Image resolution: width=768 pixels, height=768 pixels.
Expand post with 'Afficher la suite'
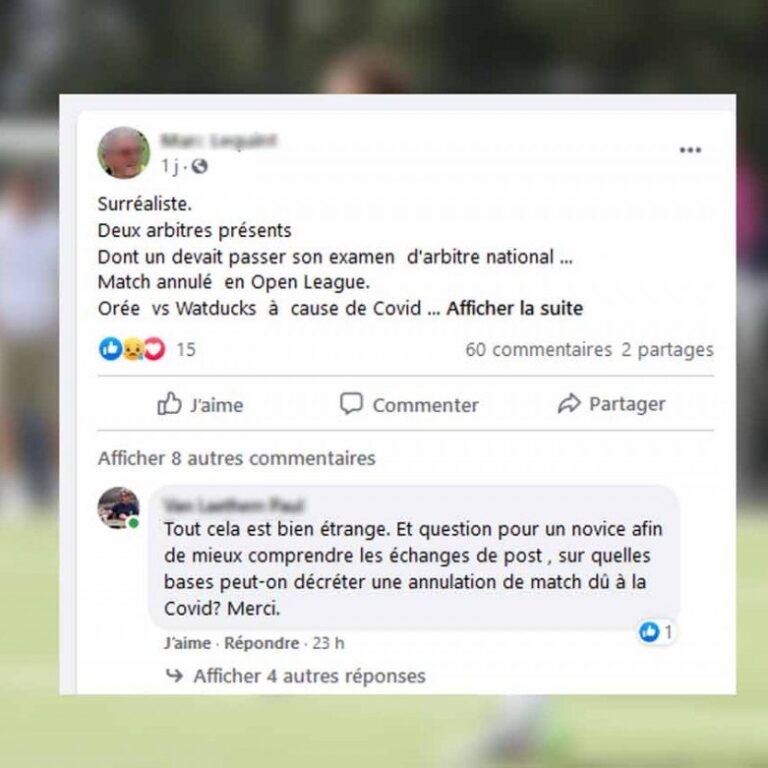click(514, 309)
